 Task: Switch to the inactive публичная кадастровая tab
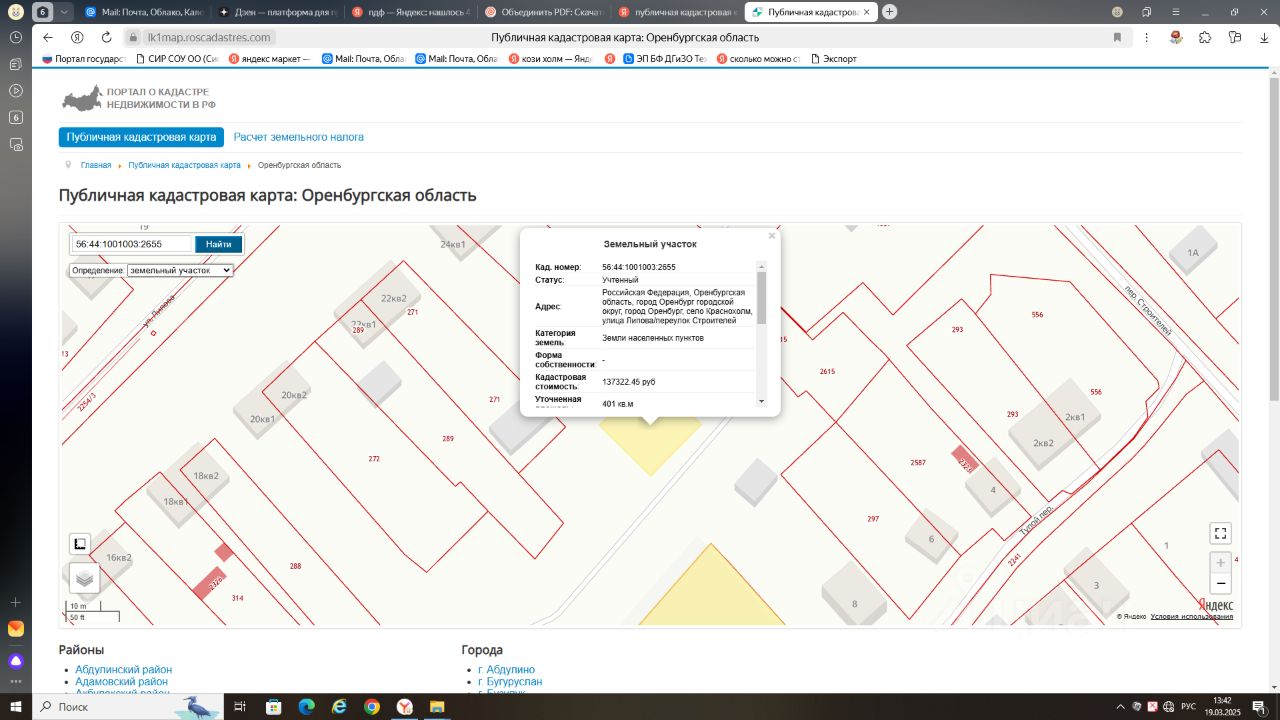click(678, 12)
